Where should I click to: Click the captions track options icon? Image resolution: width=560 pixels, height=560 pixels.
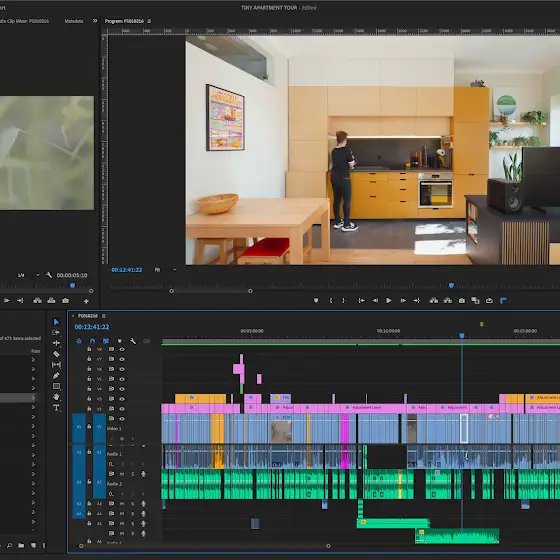click(x=146, y=341)
